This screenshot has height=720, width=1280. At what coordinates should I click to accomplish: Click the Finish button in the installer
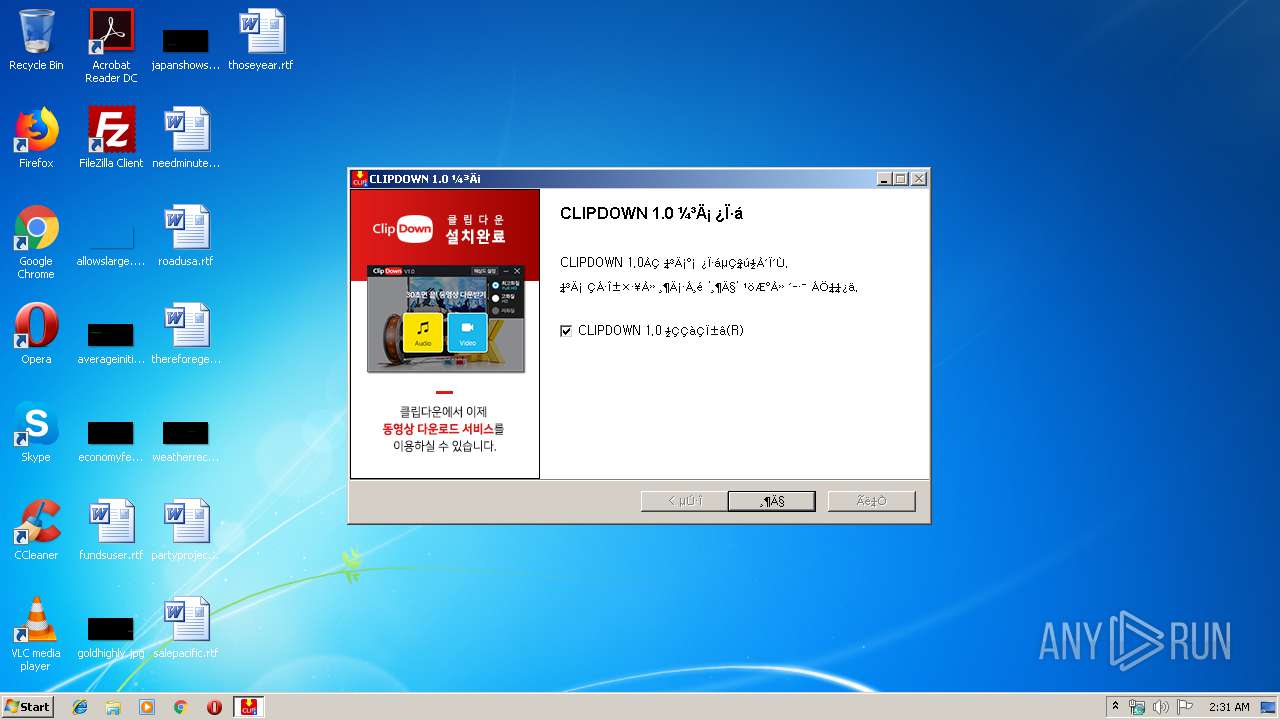772,501
